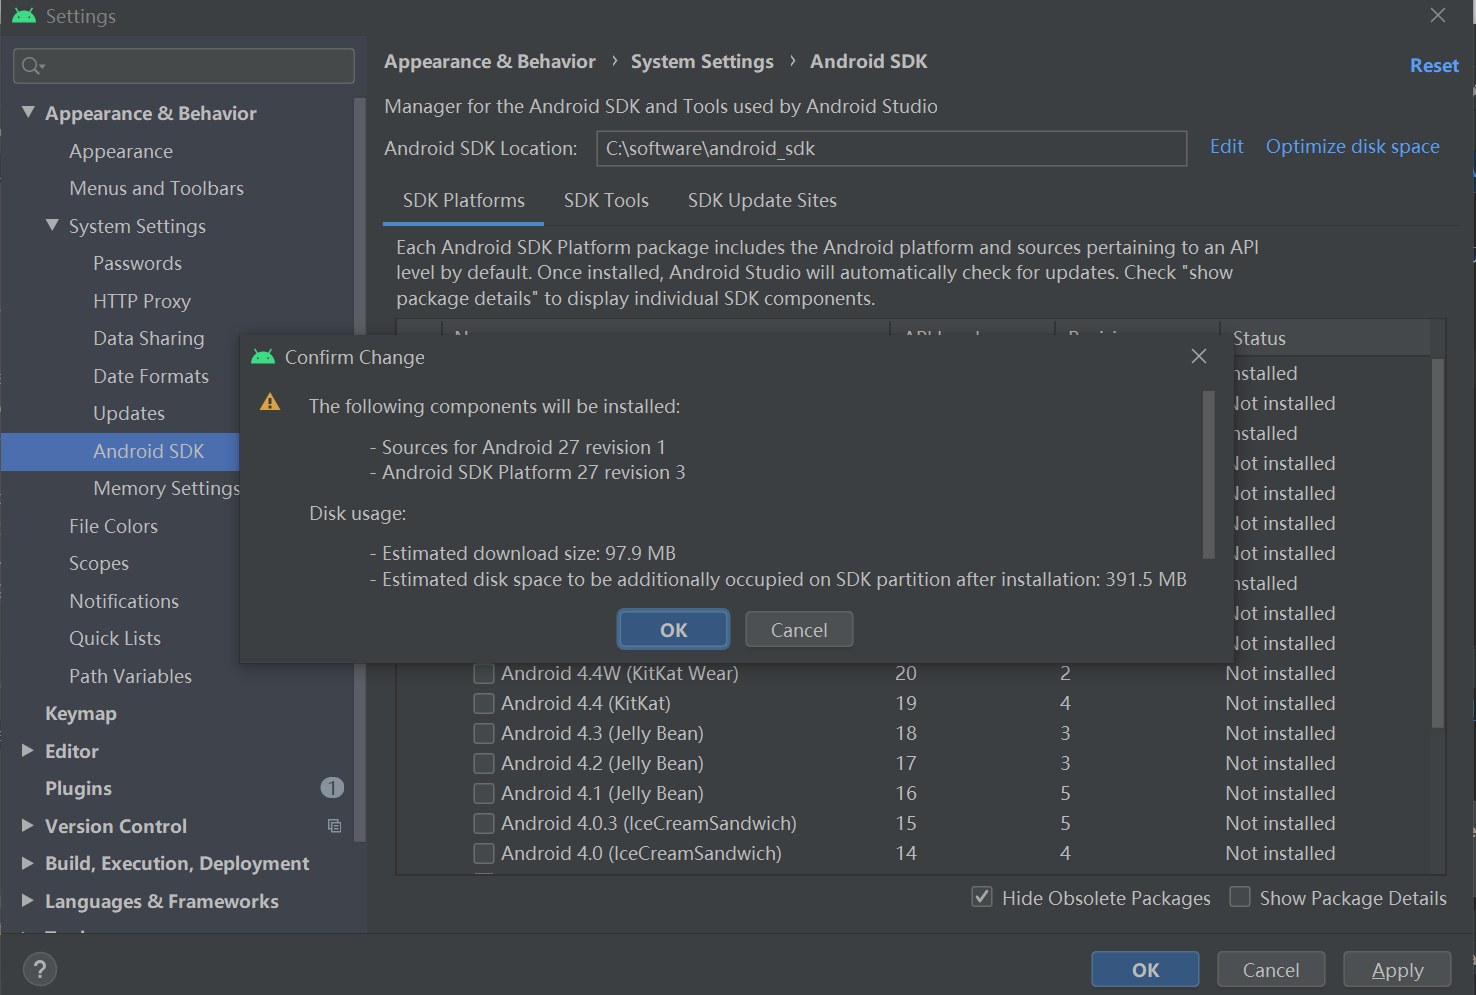This screenshot has height=995, width=1476.
Task: Click the SDK platforms table vertical scrollbar
Action: point(1438,543)
